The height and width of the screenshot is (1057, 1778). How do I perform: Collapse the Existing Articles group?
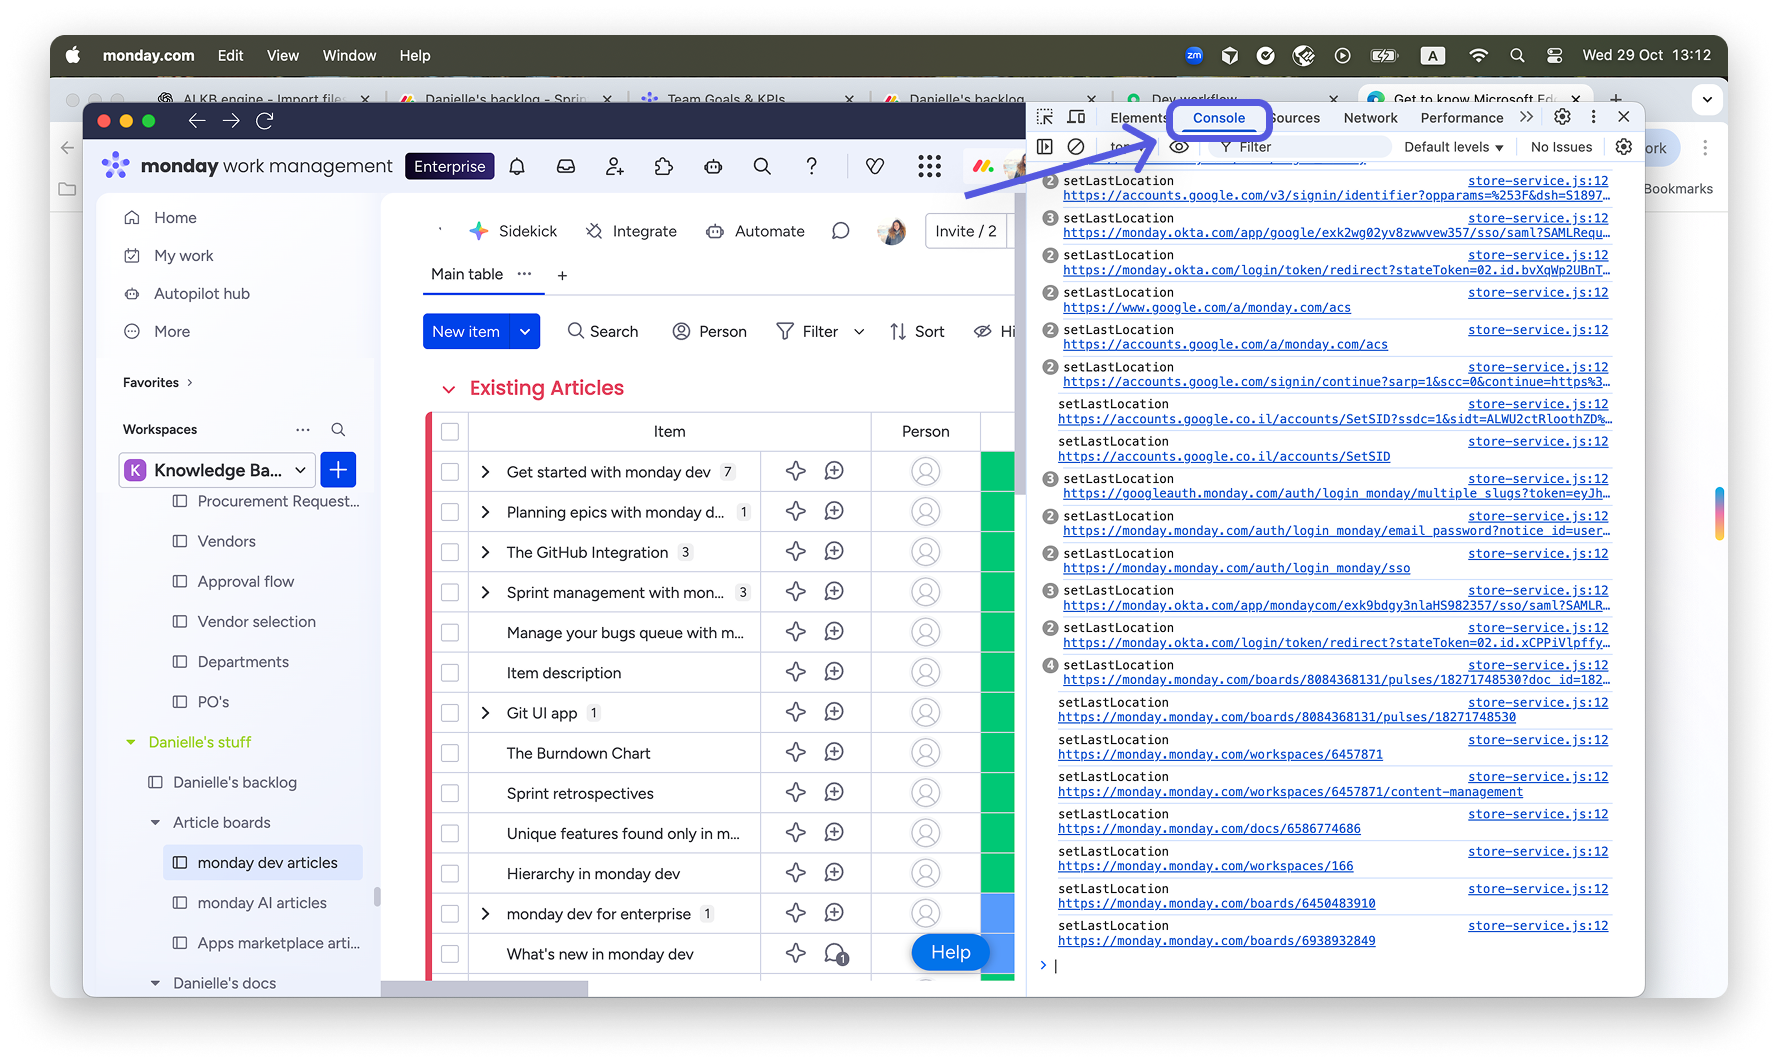click(449, 389)
